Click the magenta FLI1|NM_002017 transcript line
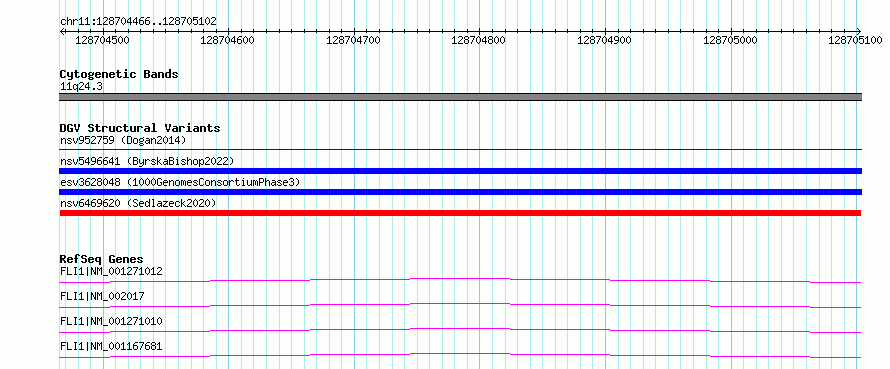Viewport: 890px width, 369px height. click(460, 305)
